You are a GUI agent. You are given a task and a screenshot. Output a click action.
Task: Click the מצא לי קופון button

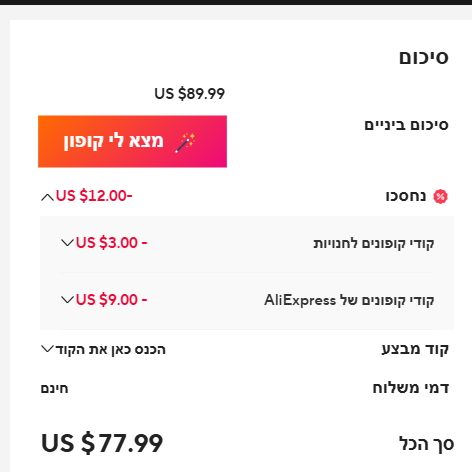click(x=132, y=141)
